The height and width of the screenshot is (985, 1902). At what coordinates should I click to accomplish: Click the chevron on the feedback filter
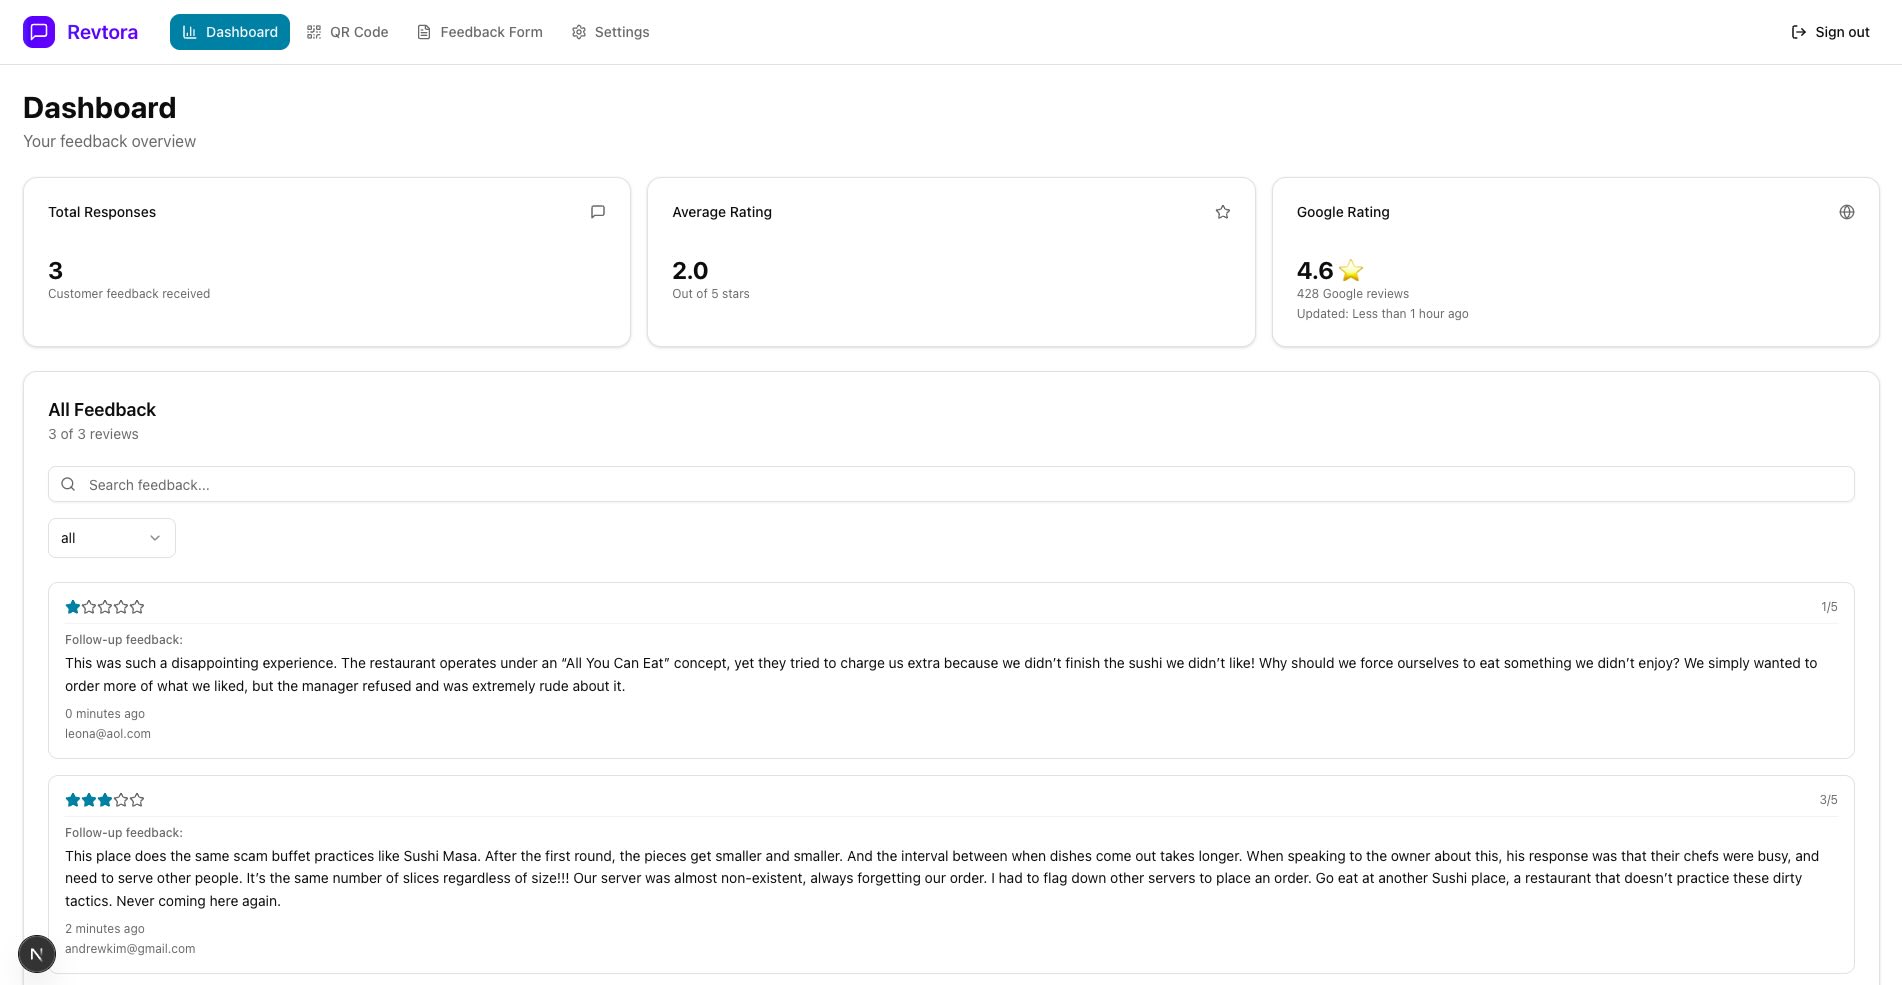pyautogui.click(x=155, y=537)
